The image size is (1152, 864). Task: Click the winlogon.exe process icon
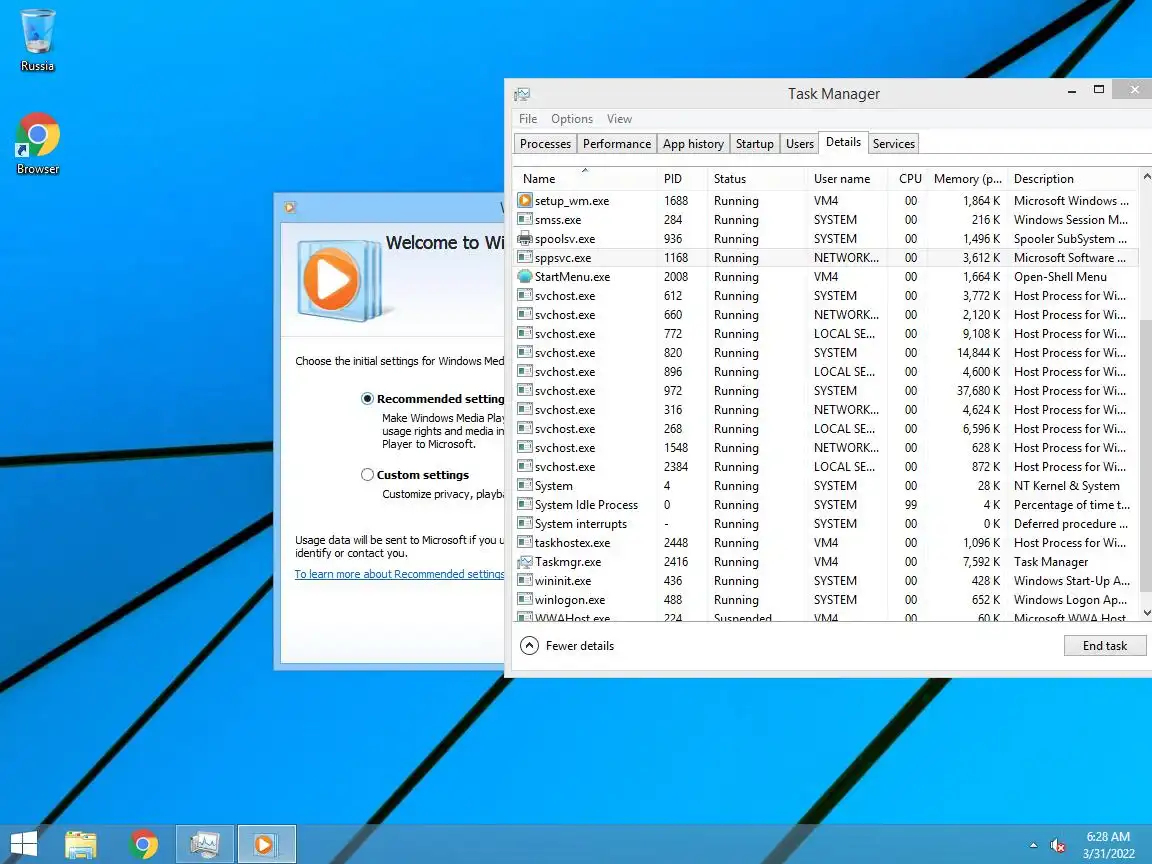tap(525, 600)
